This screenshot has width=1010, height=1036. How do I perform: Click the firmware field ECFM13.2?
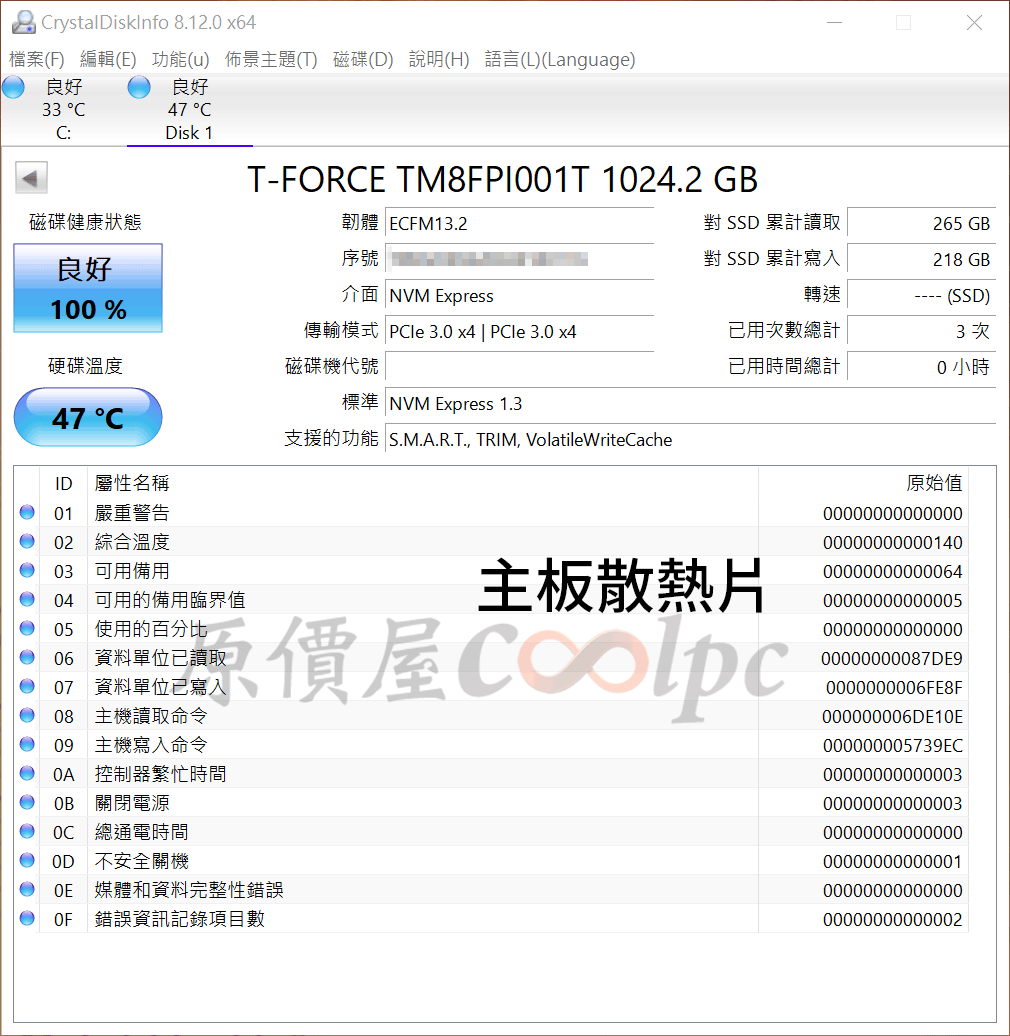coord(519,223)
